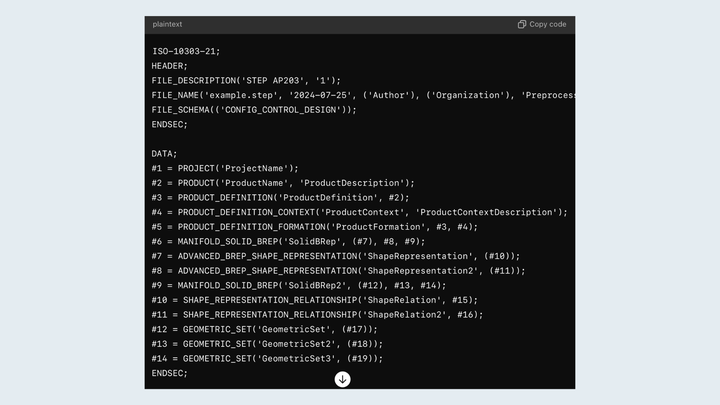Click line #6 MANIFOLD_SOLID_BREP 'SolidBRep'
Screen dimensions: 720x405
coord(289,241)
